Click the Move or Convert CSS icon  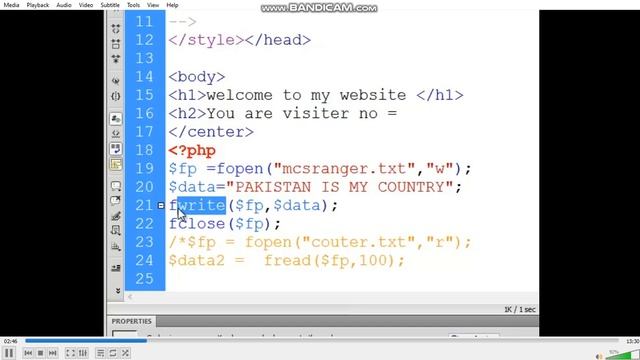pyautogui.click(x=116, y=246)
